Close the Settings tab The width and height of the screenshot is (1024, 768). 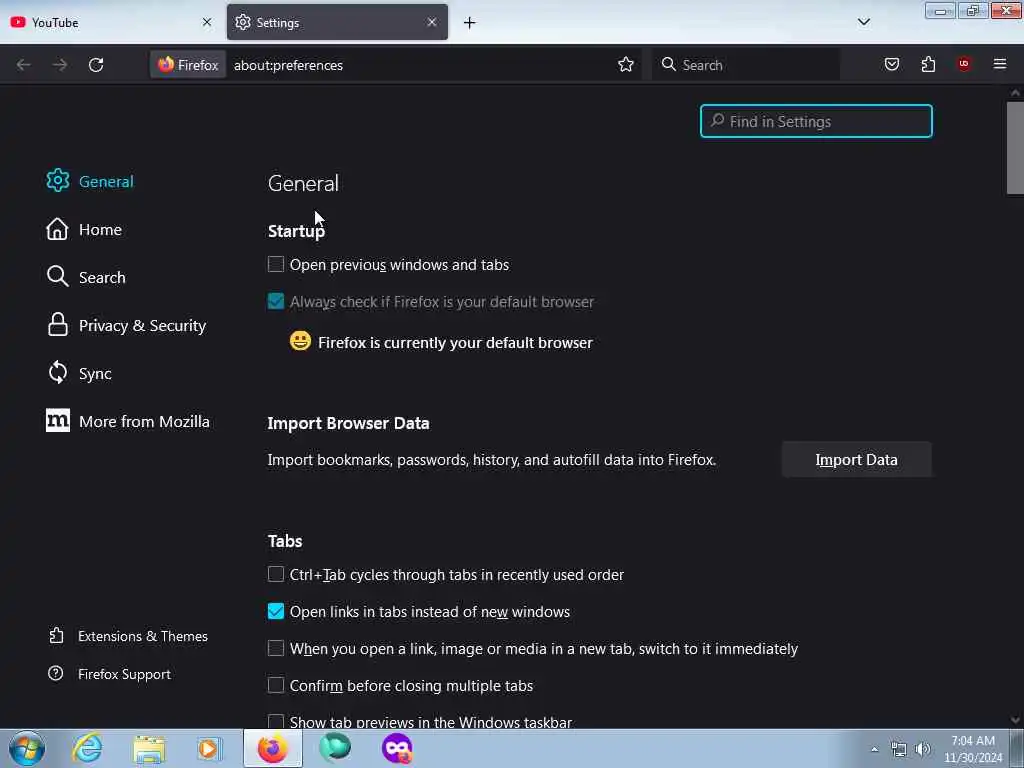pos(432,22)
